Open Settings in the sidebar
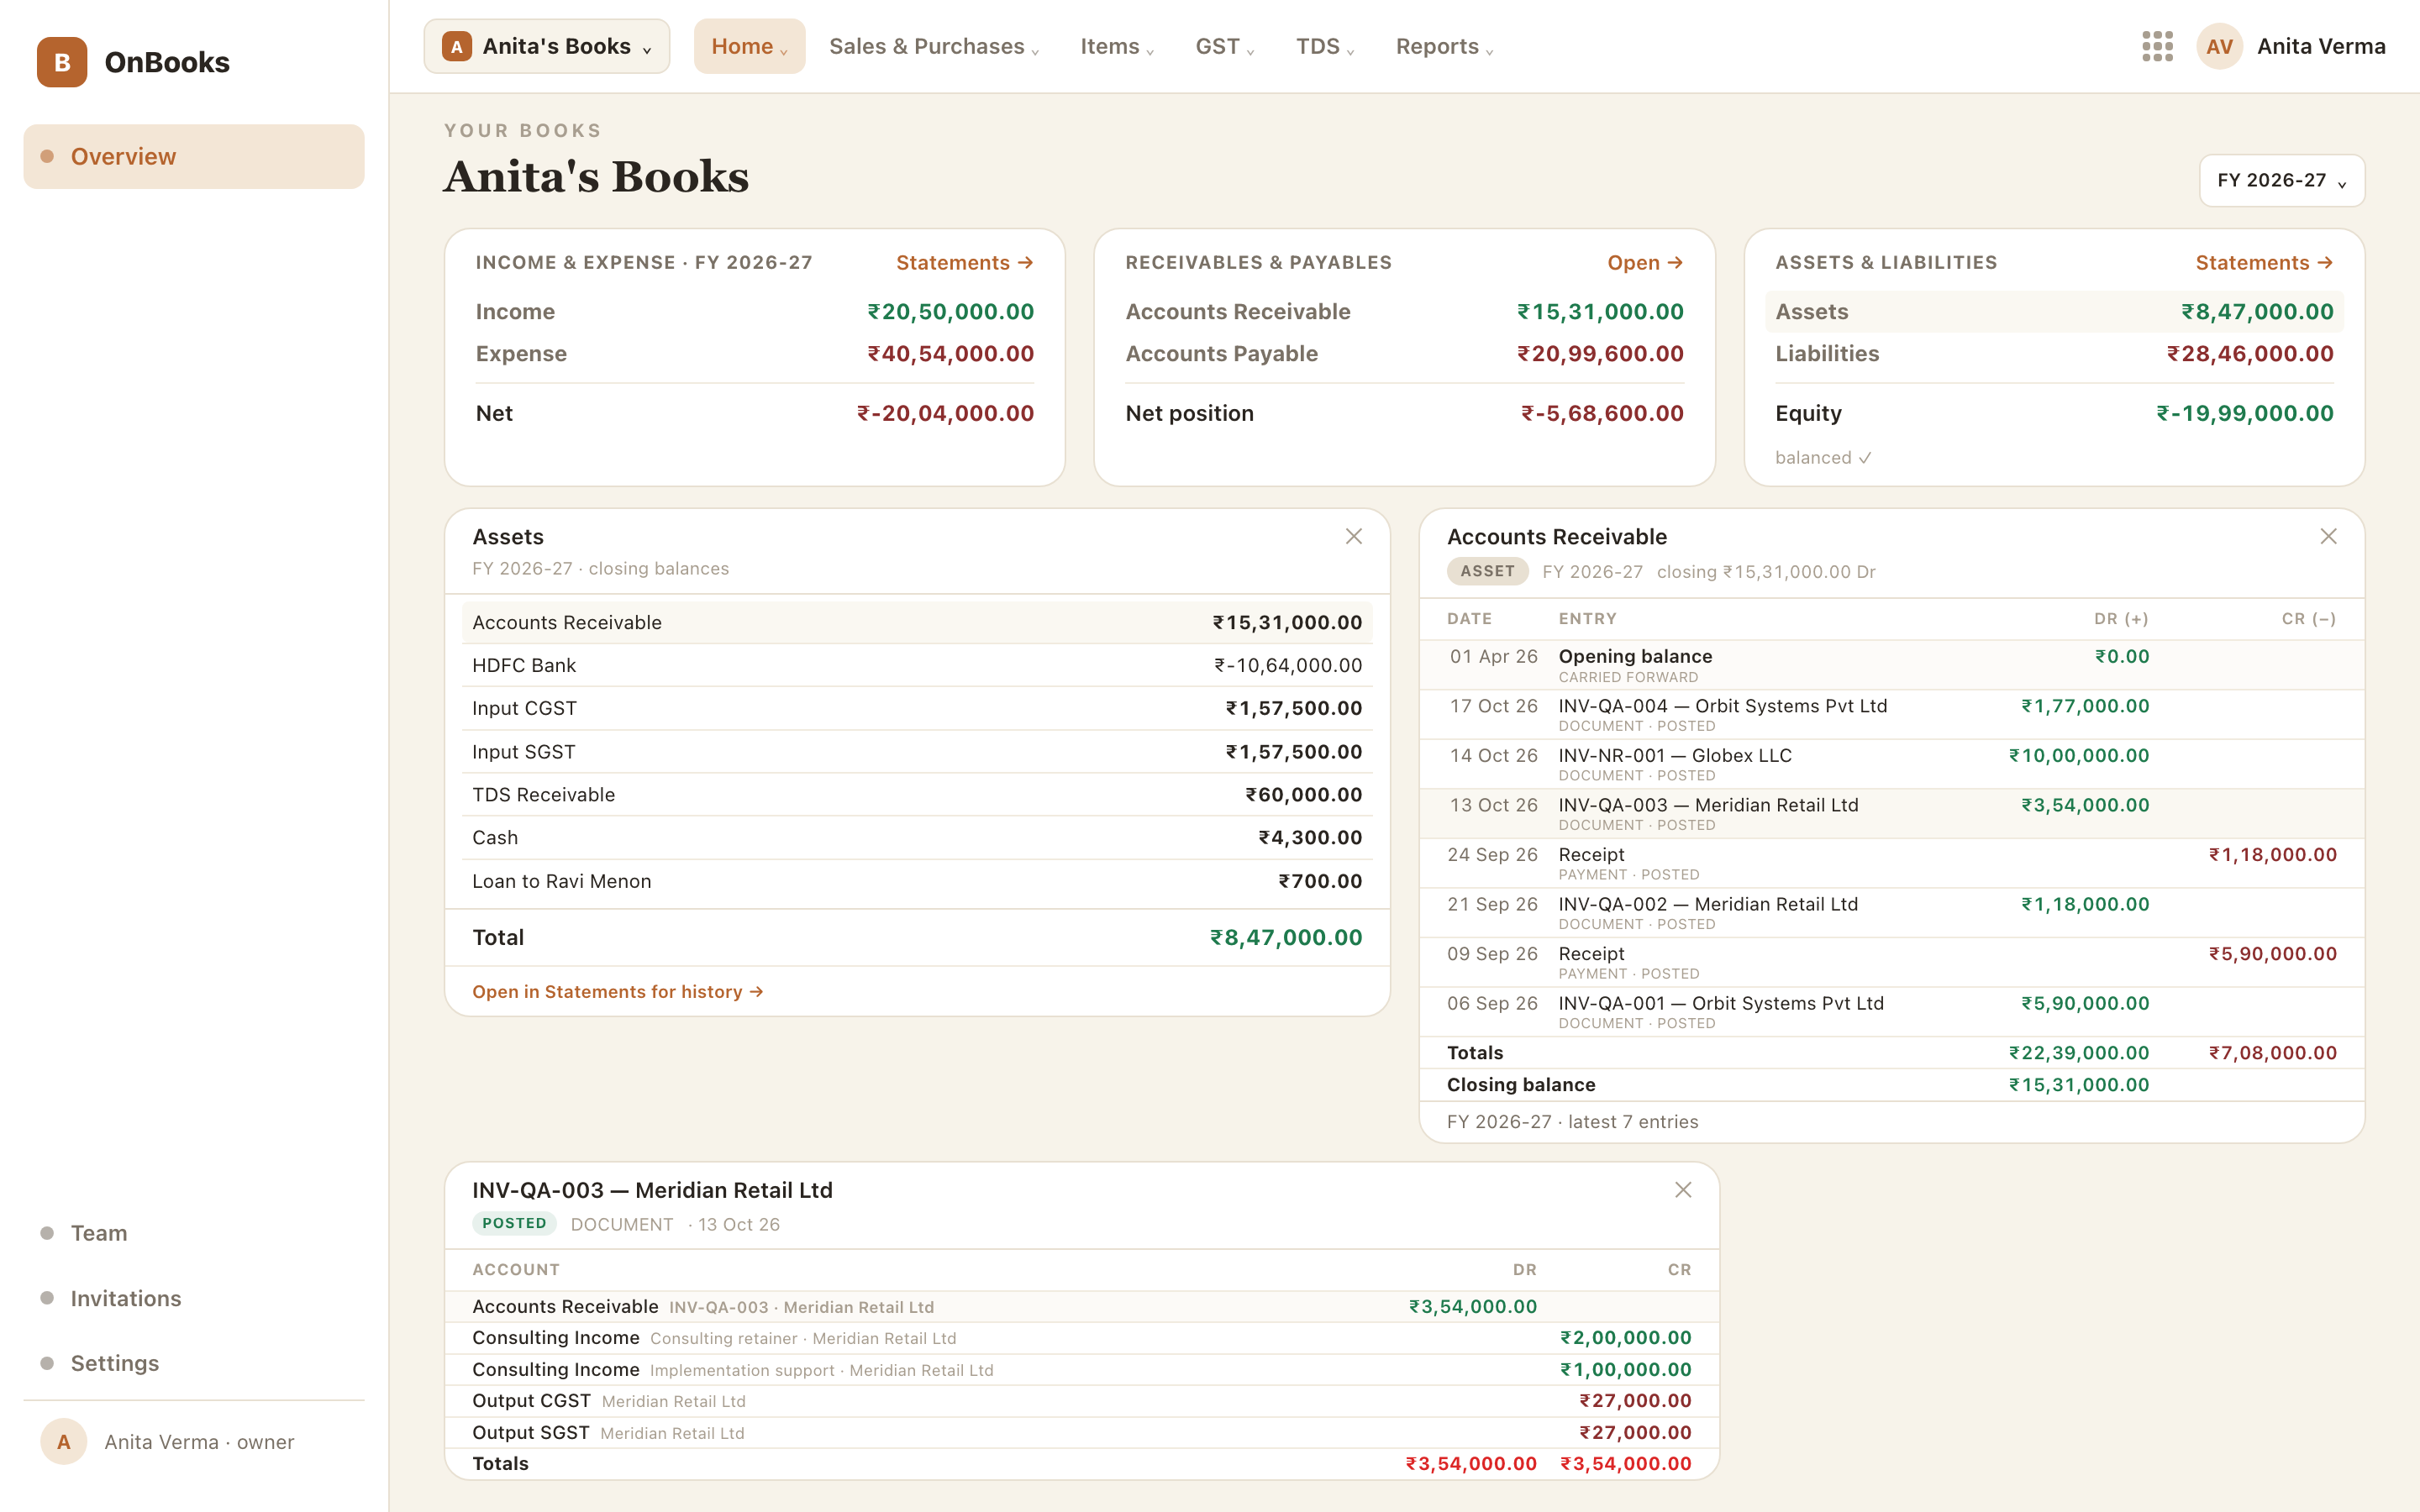This screenshot has width=2420, height=1512. click(194, 1363)
